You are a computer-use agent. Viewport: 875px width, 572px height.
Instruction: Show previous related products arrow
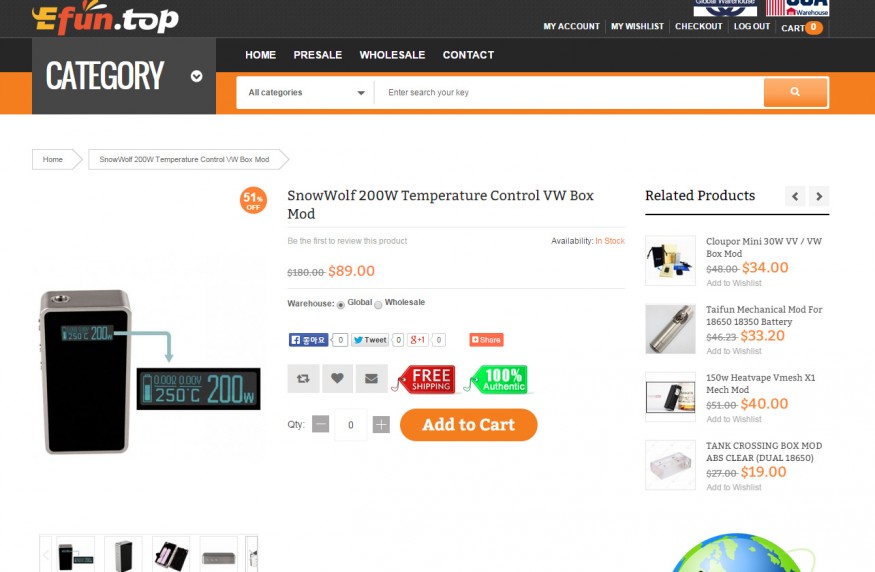(x=795, y=196)
